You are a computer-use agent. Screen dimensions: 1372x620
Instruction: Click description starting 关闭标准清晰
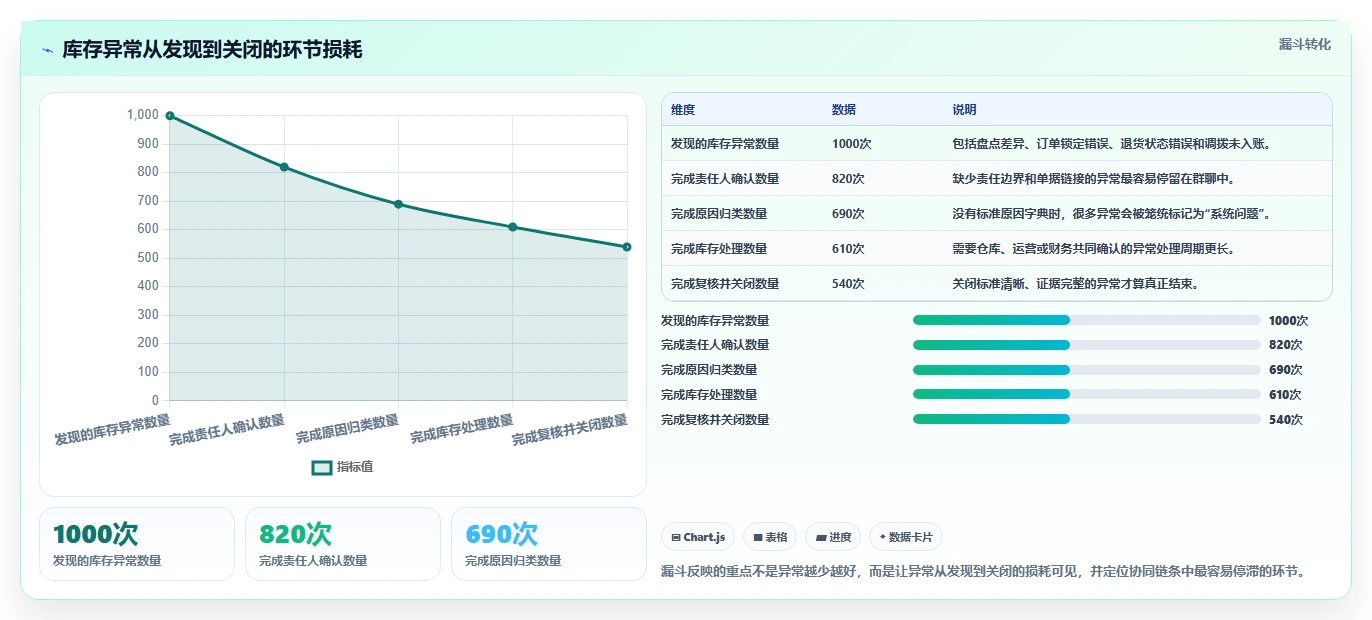[1076, 284]
